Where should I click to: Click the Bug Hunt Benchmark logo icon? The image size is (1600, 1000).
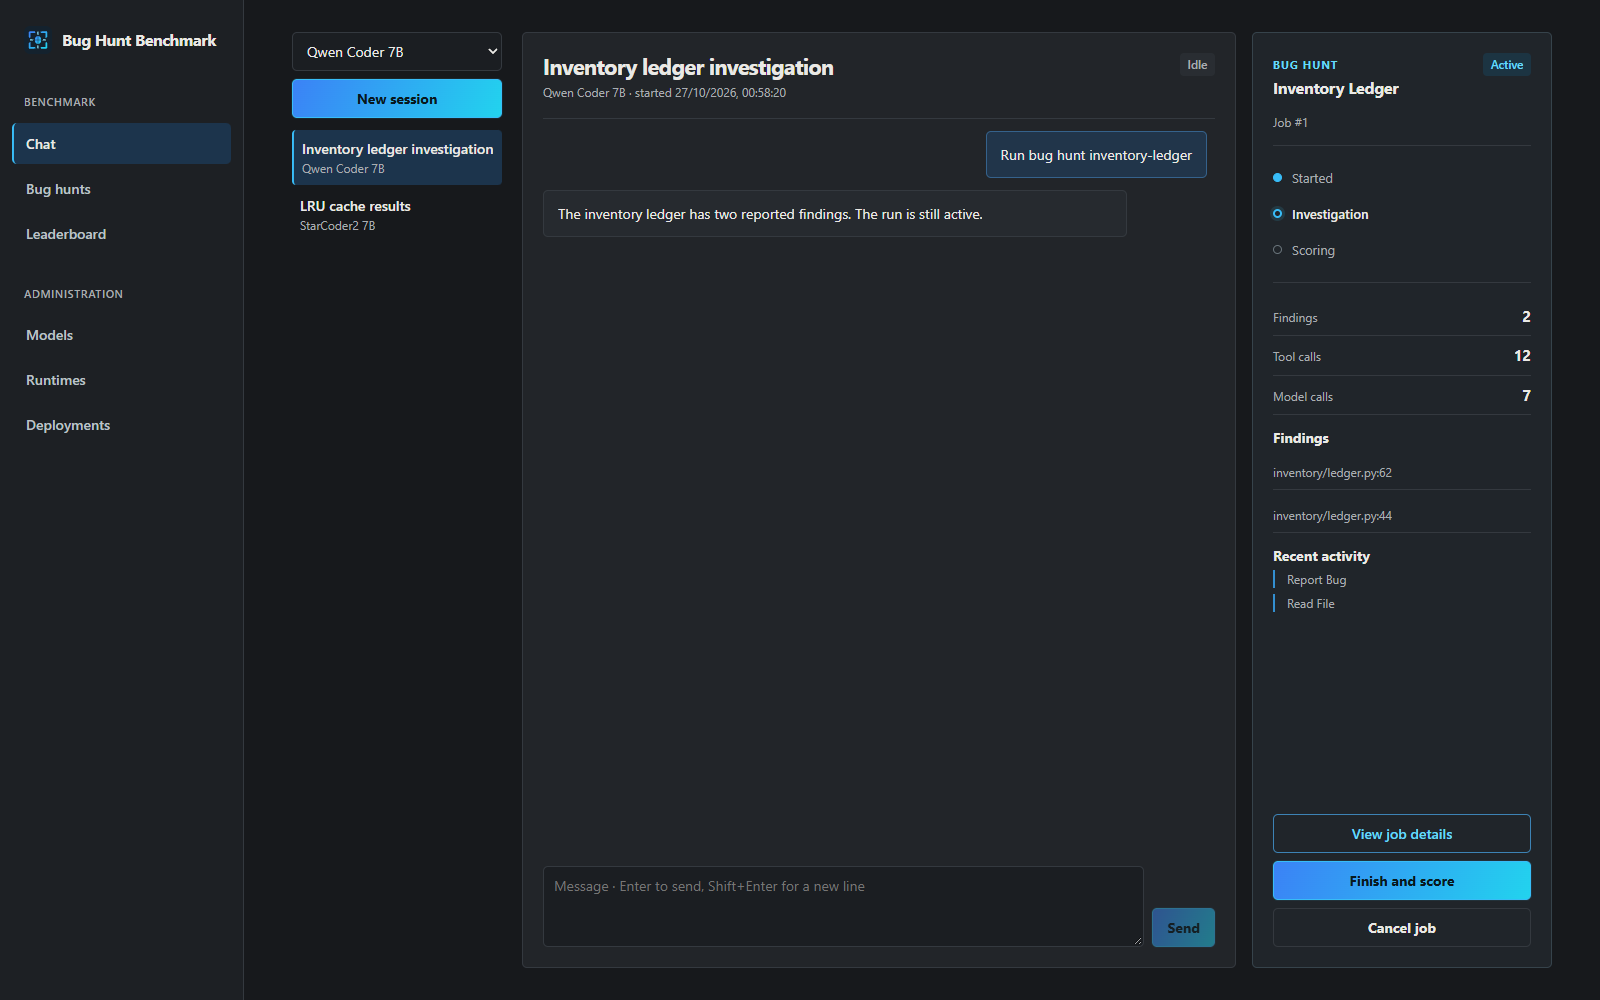click(38, 40)
